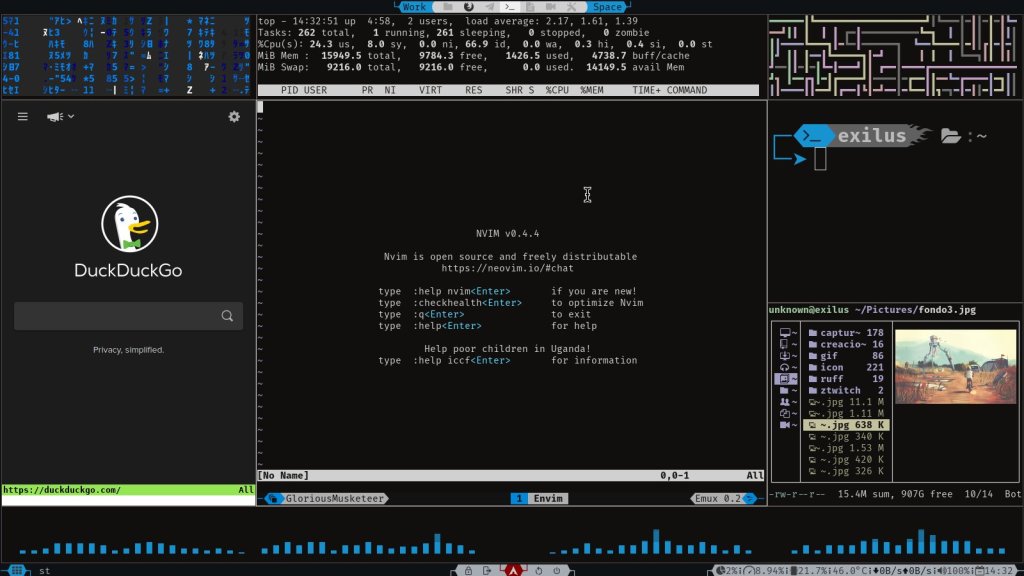Click the Space label in top bar
1024x576 pixels.
click(x=607, y=7)
